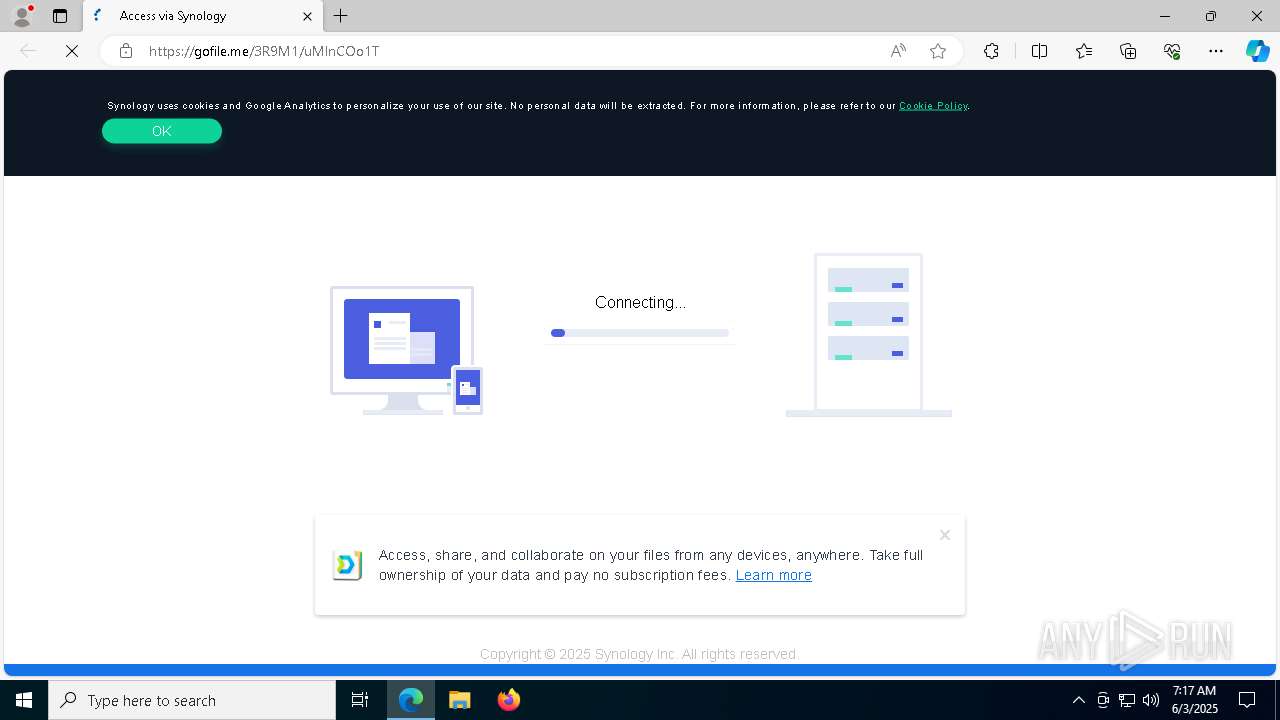This screenshot has width=1280, height=720.
Task: Open Browser essentials heart icon
Action: [1172, 51]
